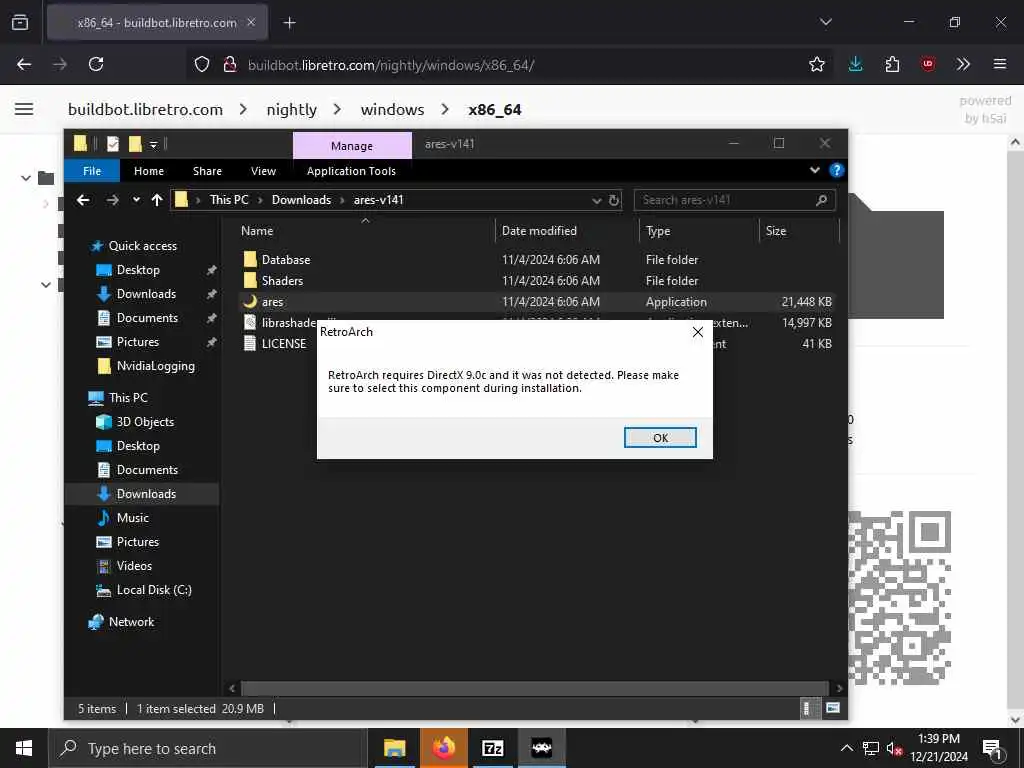
Task: Expand the Explorer ribbon chevron
Action: (814, 170)
